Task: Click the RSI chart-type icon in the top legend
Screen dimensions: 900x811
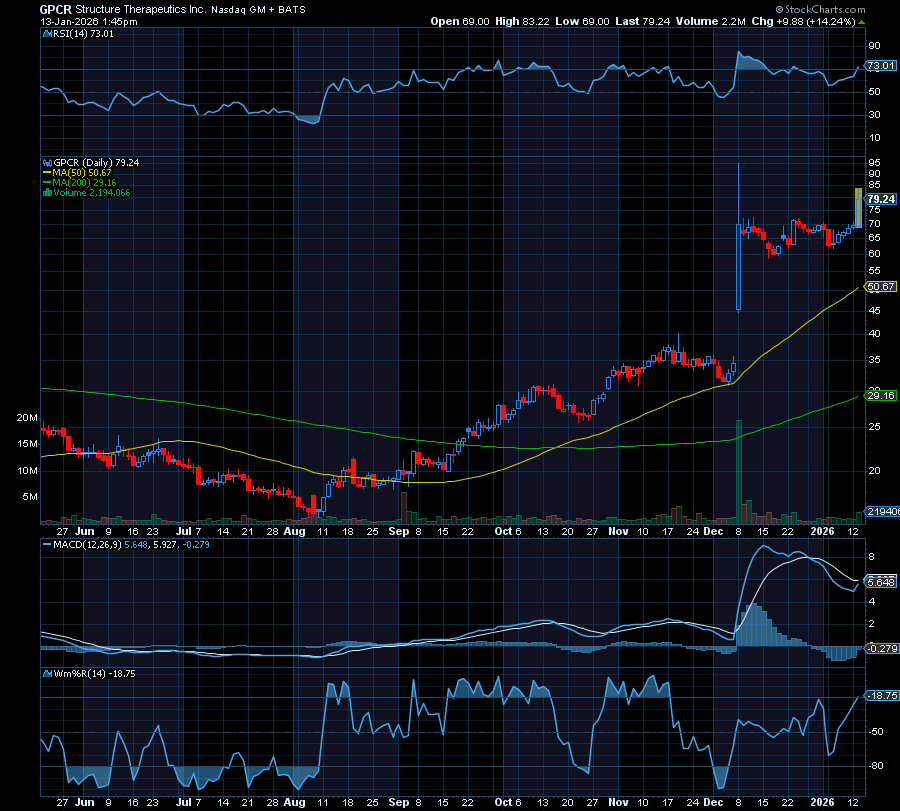Action: 46,33
